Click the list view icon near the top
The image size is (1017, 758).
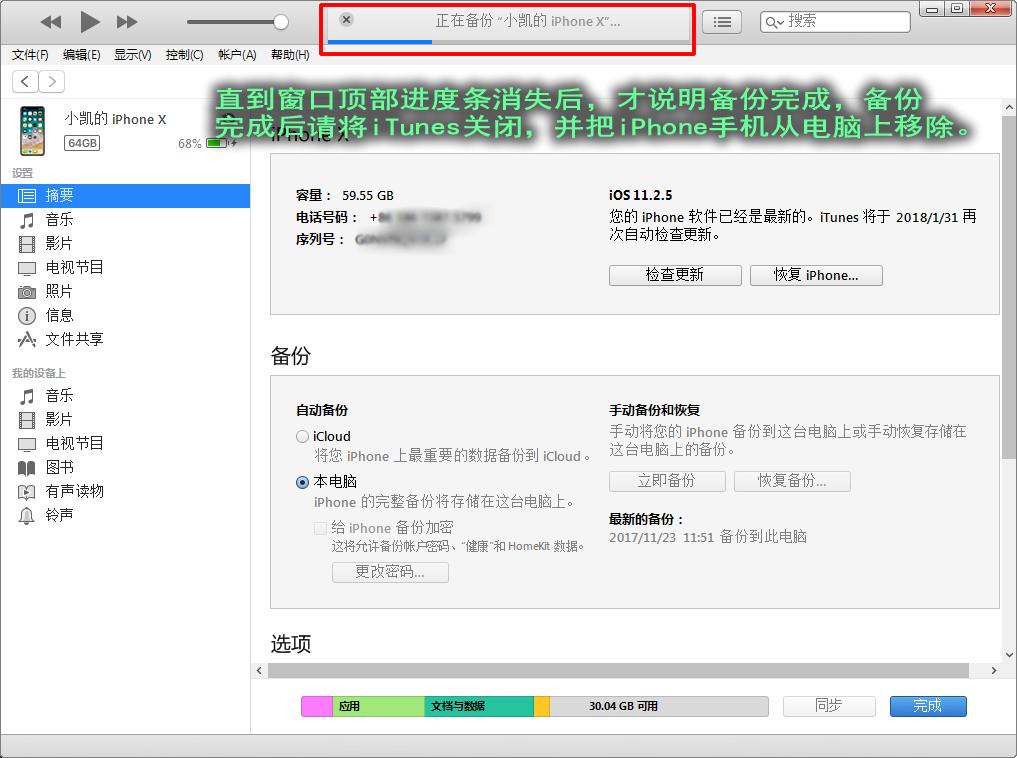(x=722, y=21)
